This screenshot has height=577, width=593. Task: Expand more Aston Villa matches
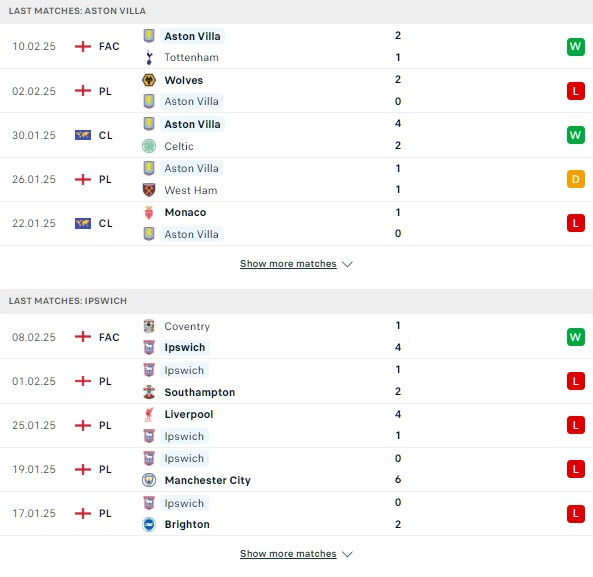point(288,264)
